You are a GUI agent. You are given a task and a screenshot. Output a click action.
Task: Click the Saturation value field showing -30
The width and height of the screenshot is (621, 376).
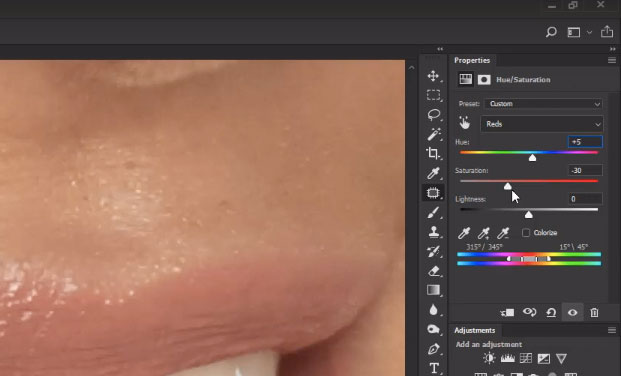tap(585, 170)
